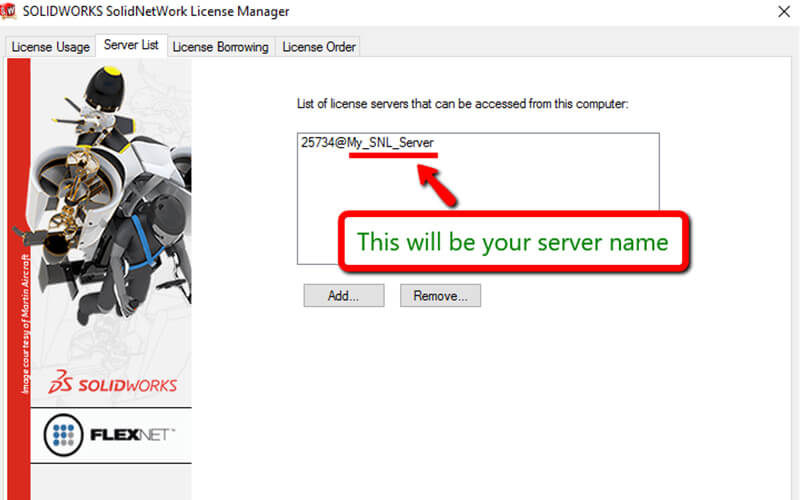Select the 25734@My_SNL_Server entry

click(x=367, y=142)
